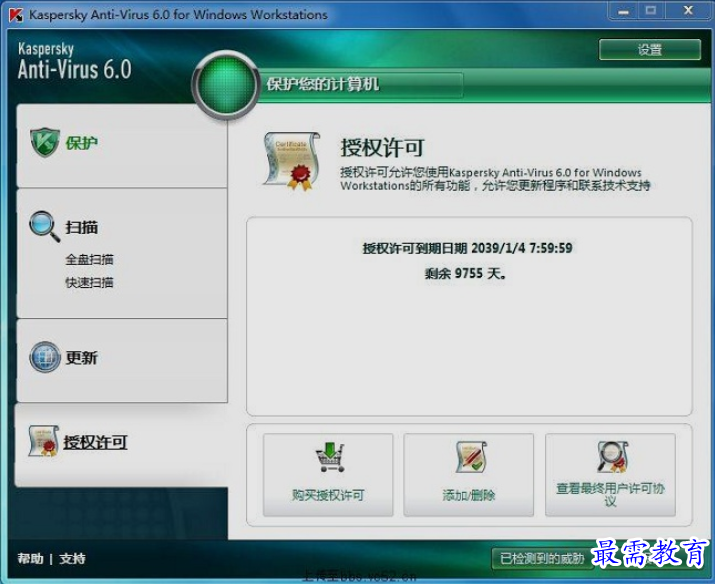Viewport: 715px width, 584px height.
Task: Click the add/remove license document icon
Action: tap(471, 457)
